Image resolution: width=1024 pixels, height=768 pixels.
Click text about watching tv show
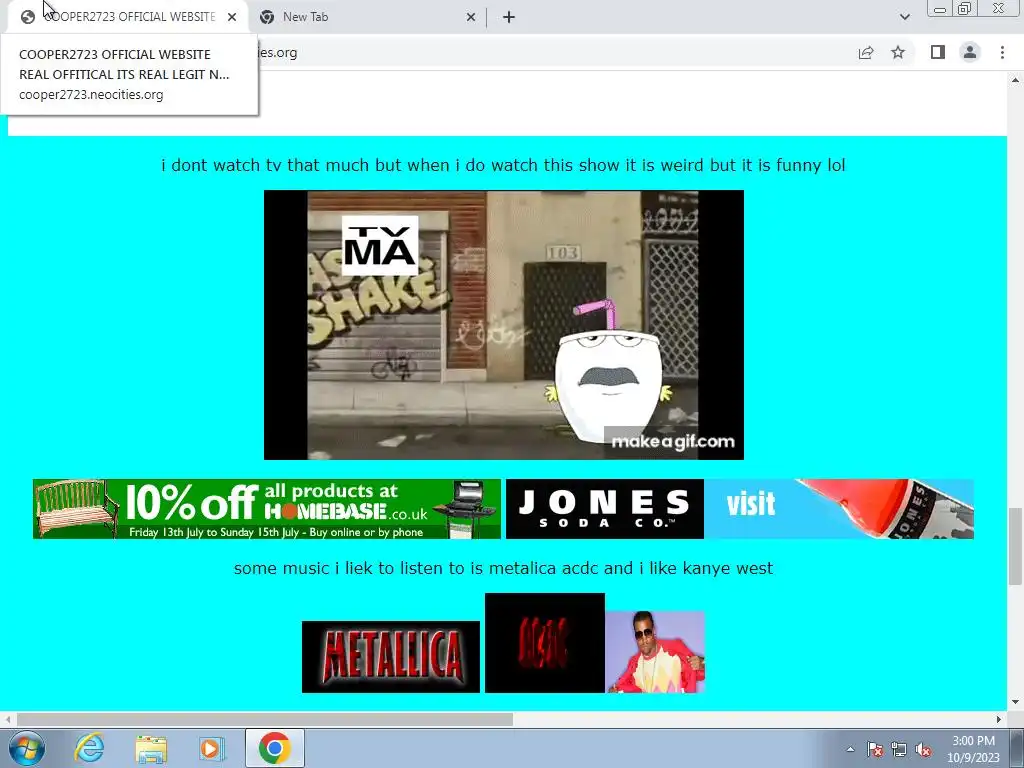(504, 165)
